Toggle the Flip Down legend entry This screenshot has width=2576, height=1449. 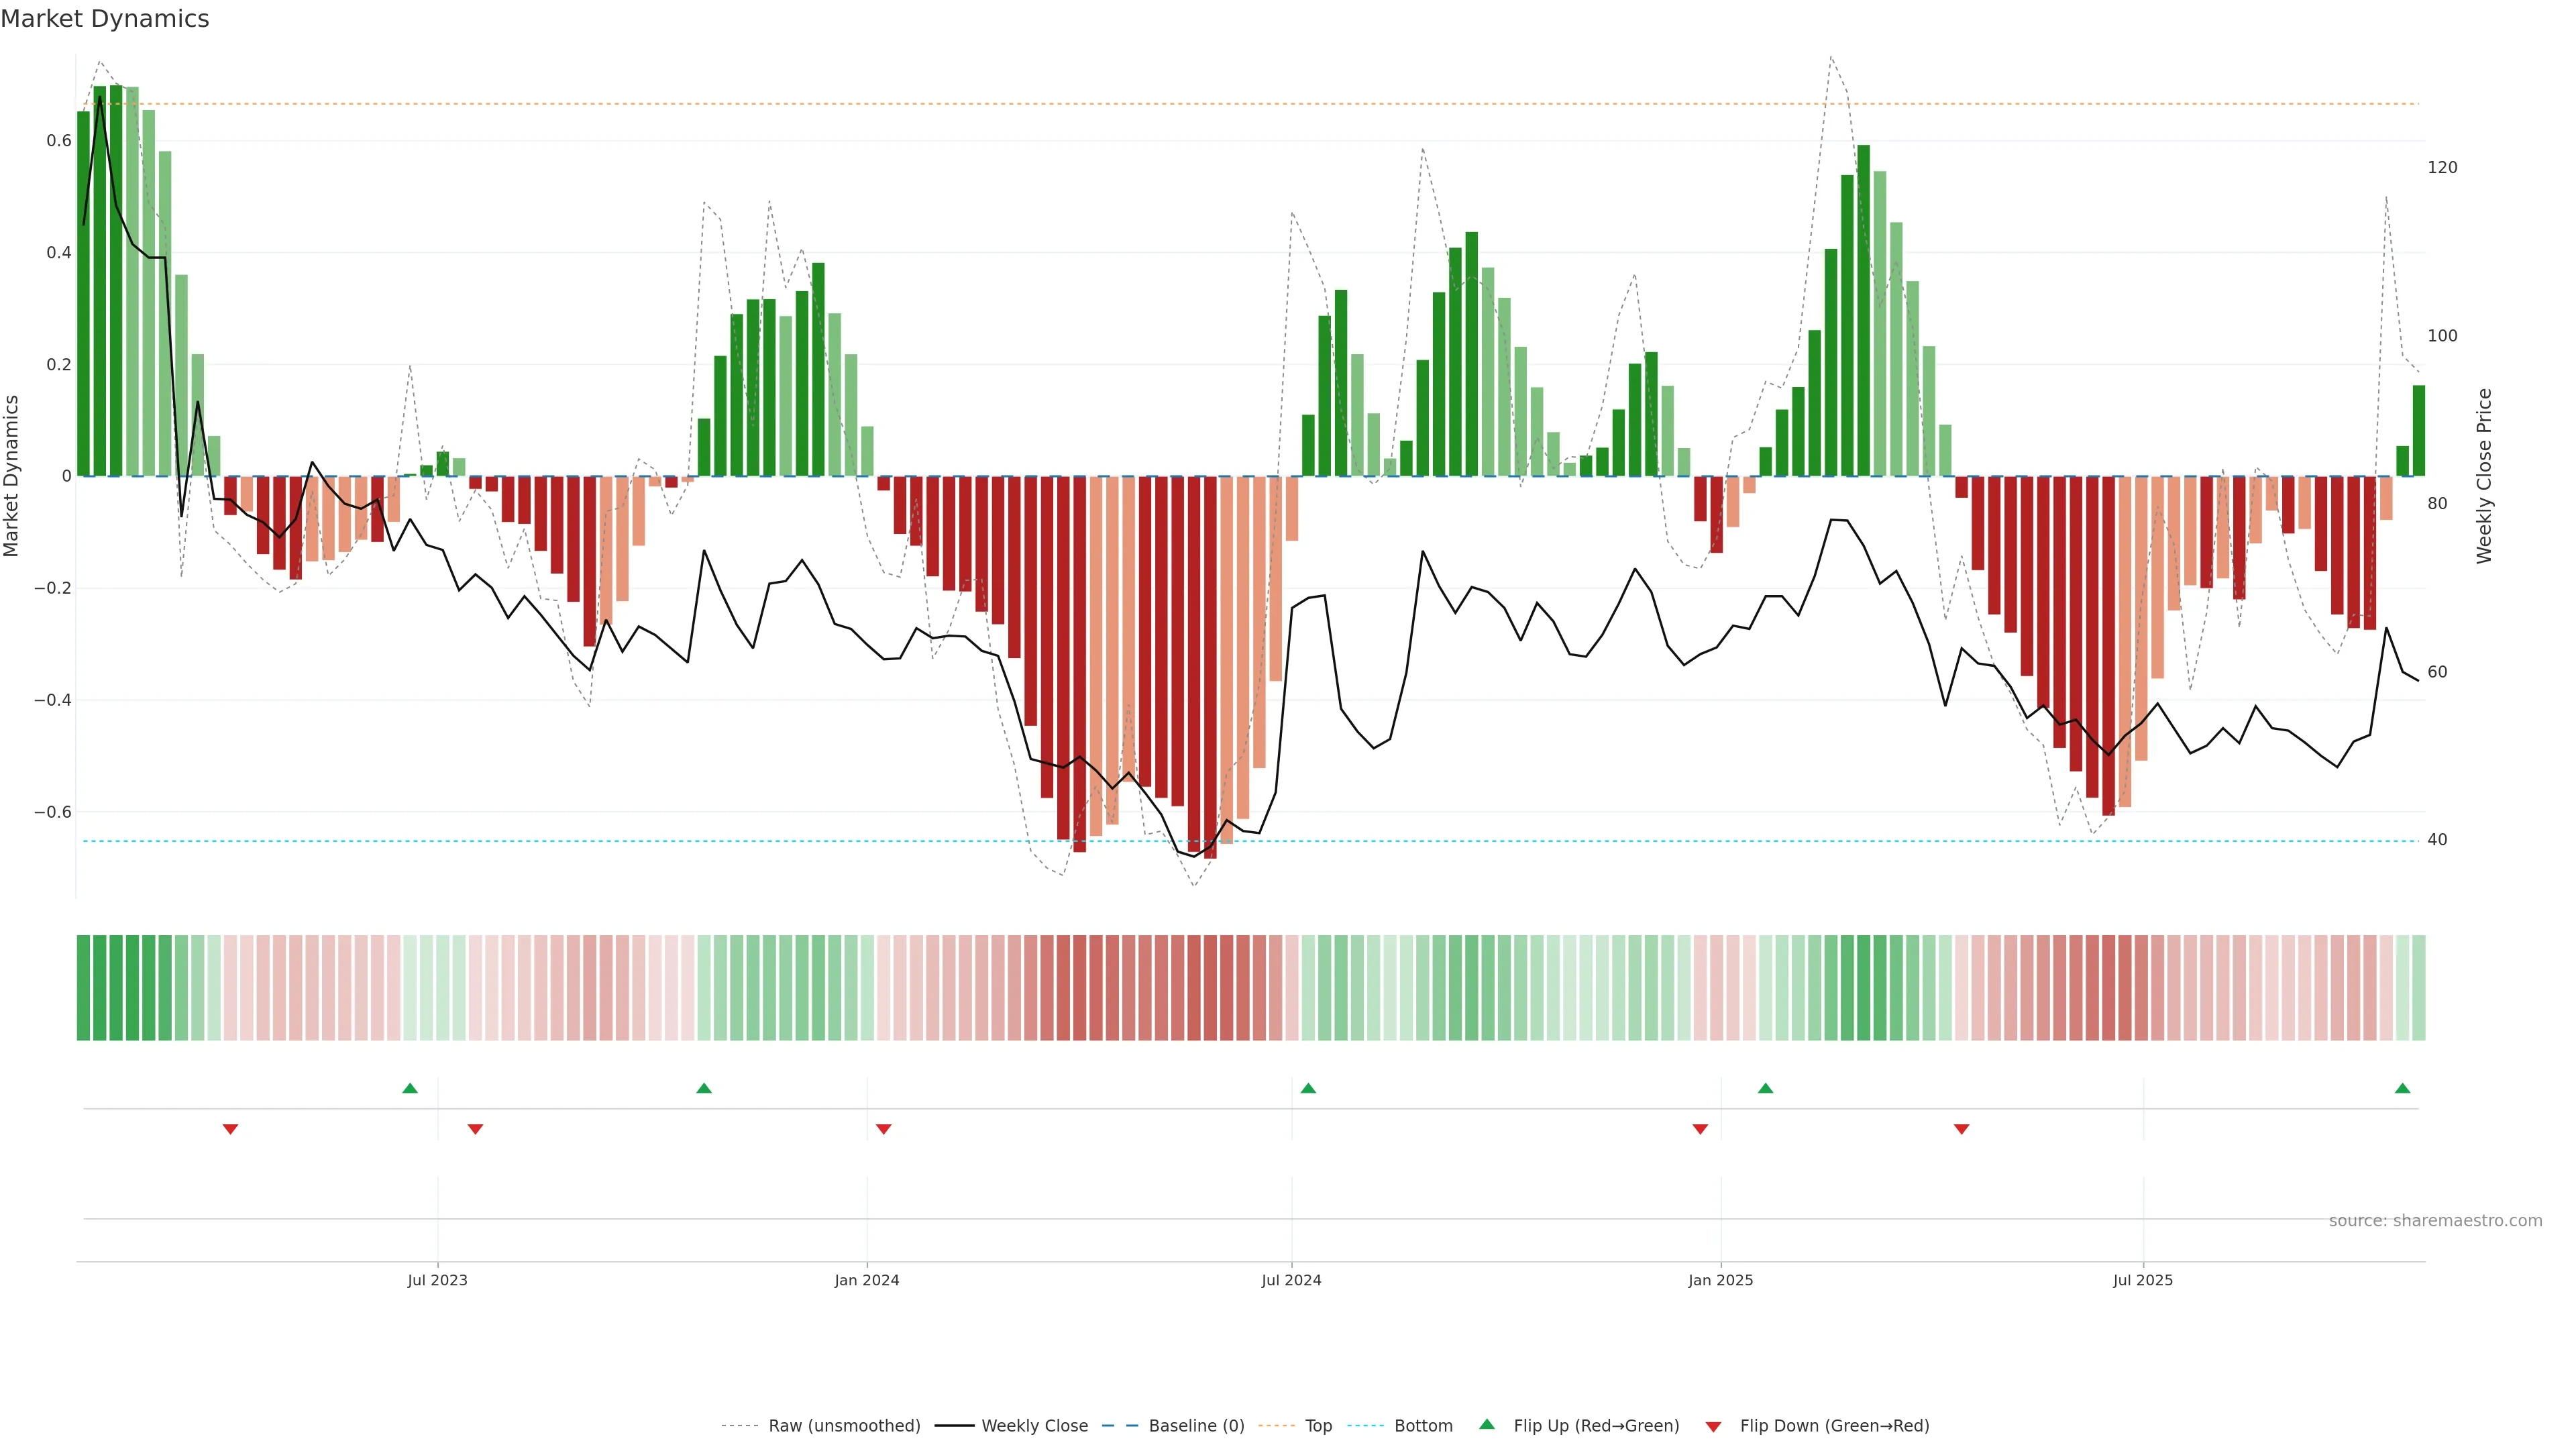[1834, 1426]
